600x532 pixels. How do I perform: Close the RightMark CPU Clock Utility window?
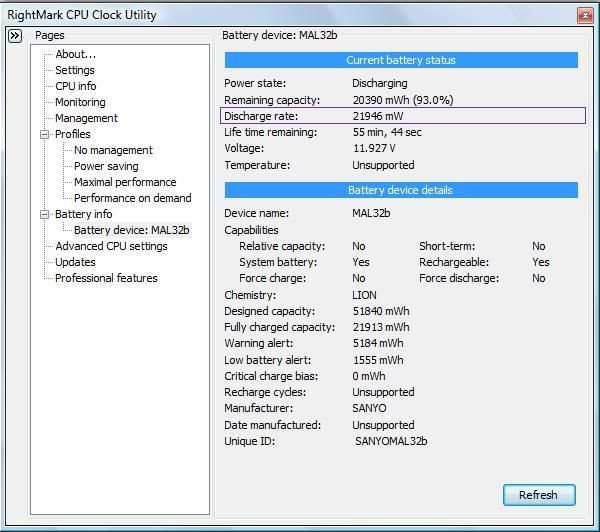tap(585, 15)
